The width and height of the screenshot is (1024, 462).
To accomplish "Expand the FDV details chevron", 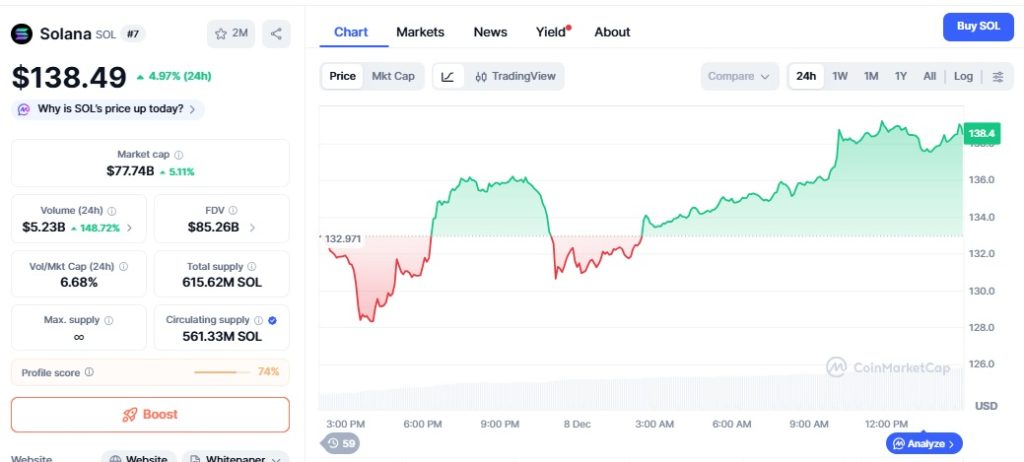I will [252, 228].
